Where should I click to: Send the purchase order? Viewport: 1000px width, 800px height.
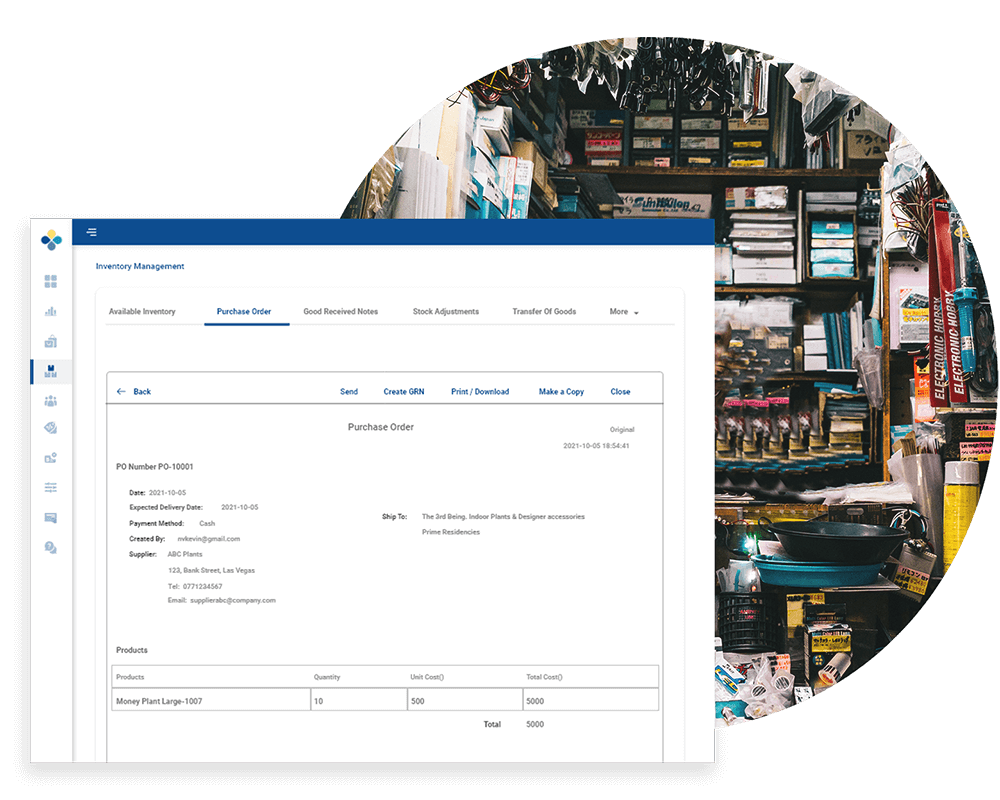click(x=349, y=392)
